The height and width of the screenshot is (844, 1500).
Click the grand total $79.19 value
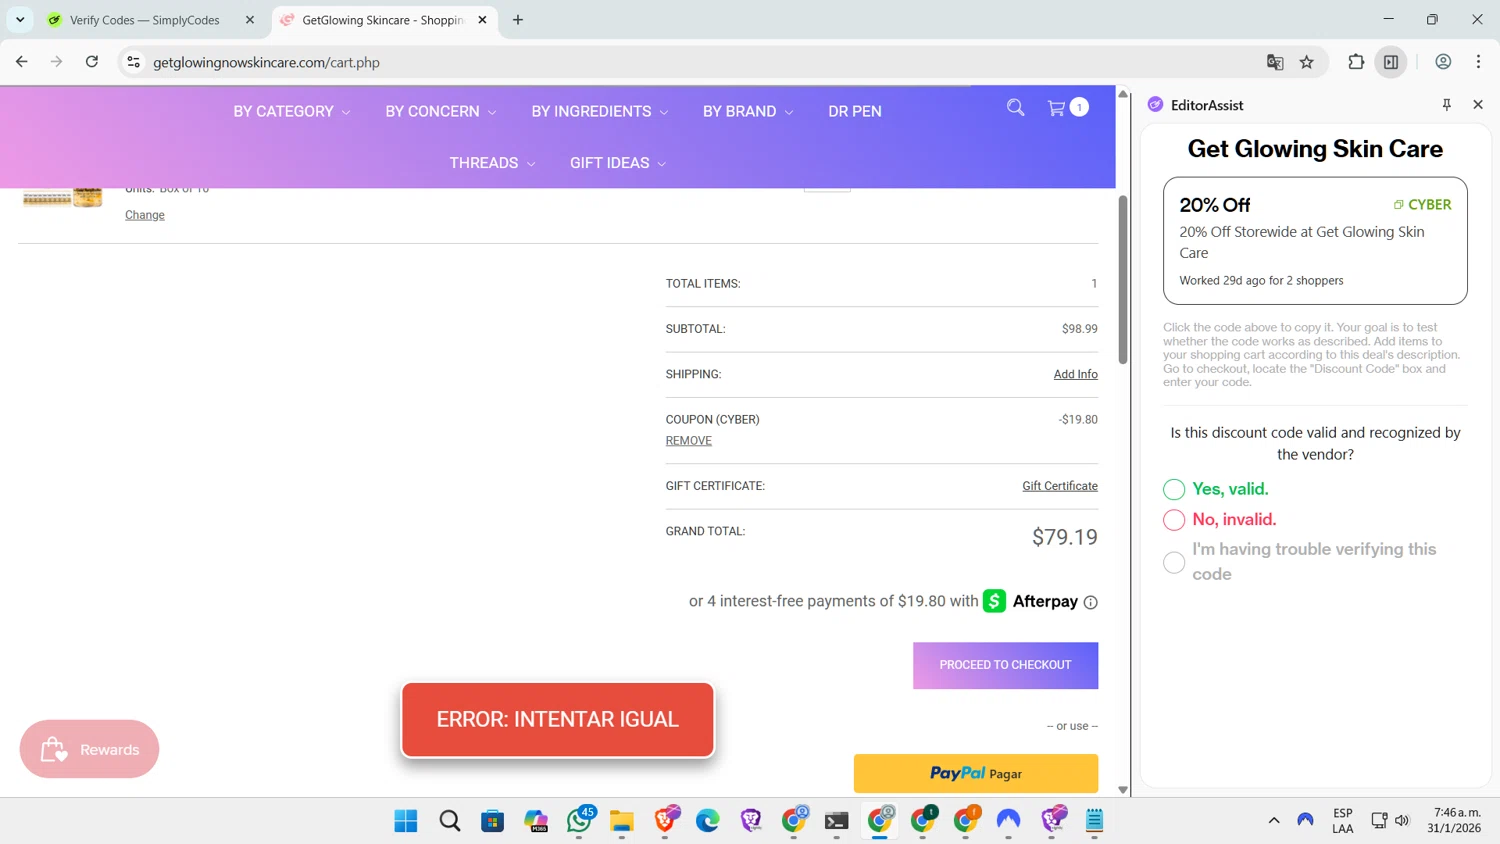click(x=1065, y=537)
